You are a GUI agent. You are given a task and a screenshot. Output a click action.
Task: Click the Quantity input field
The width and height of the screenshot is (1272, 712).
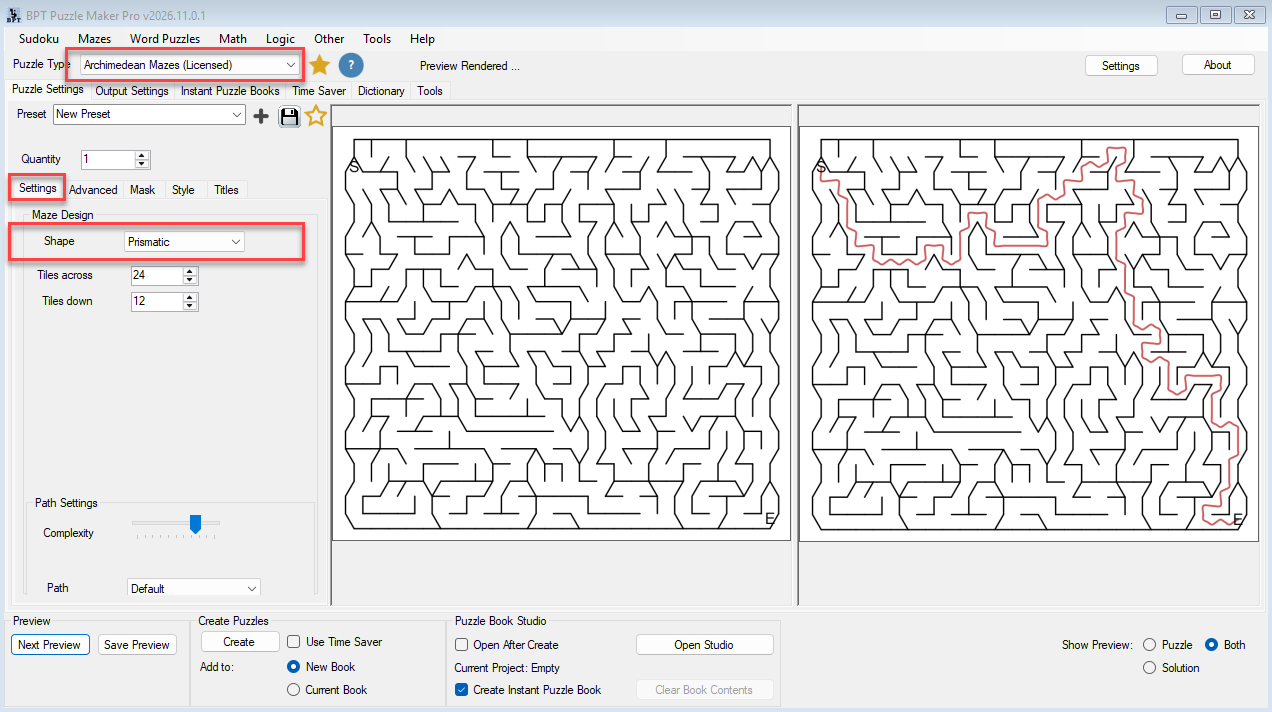click(108, 160)
